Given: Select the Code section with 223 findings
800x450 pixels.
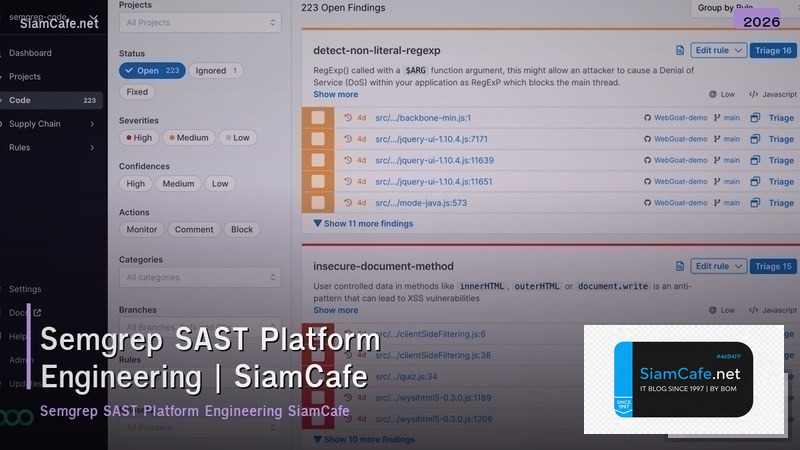Looking at the screenshot, I should [x=51, y=101].
